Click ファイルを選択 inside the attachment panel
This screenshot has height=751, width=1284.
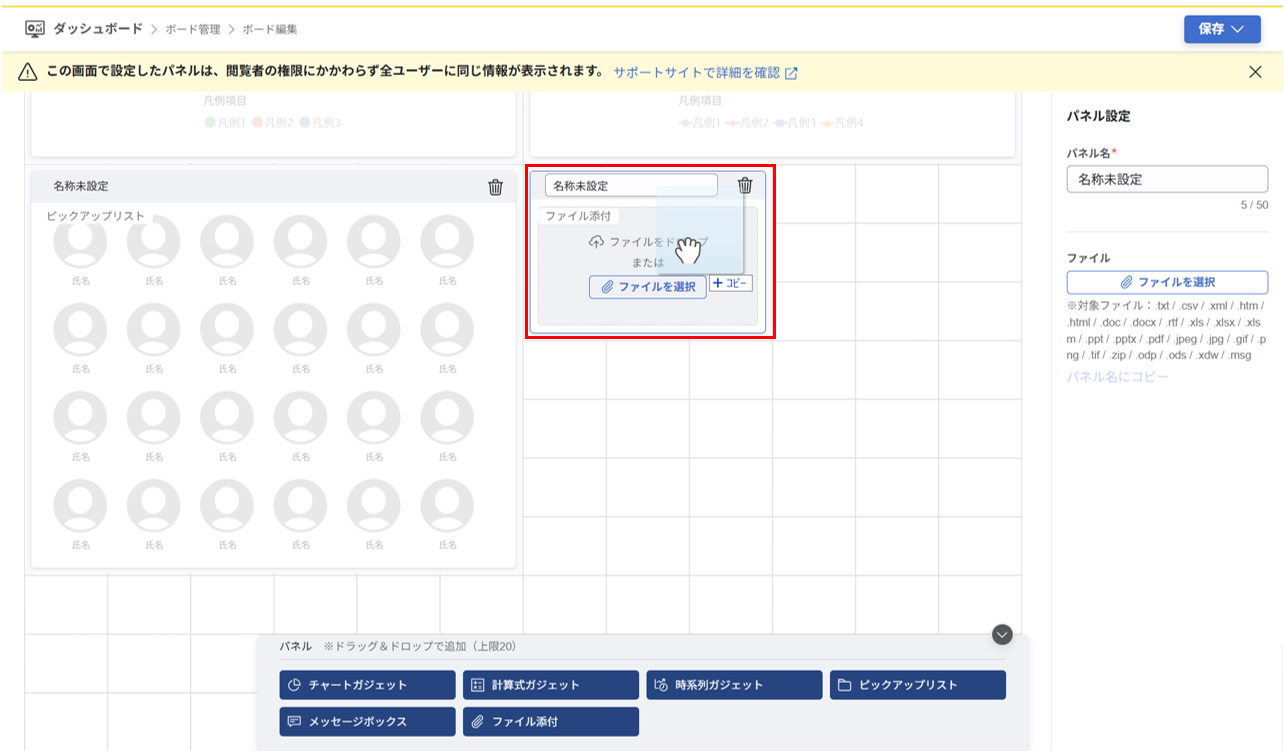tap(648, 285)
